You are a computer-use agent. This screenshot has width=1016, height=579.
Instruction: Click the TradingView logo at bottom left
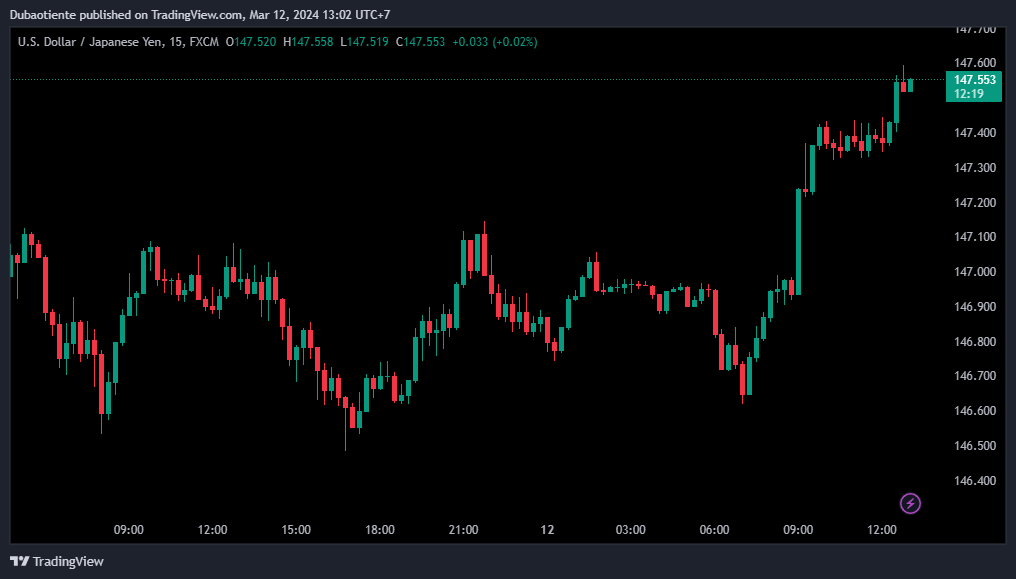[x=57, y=562]
